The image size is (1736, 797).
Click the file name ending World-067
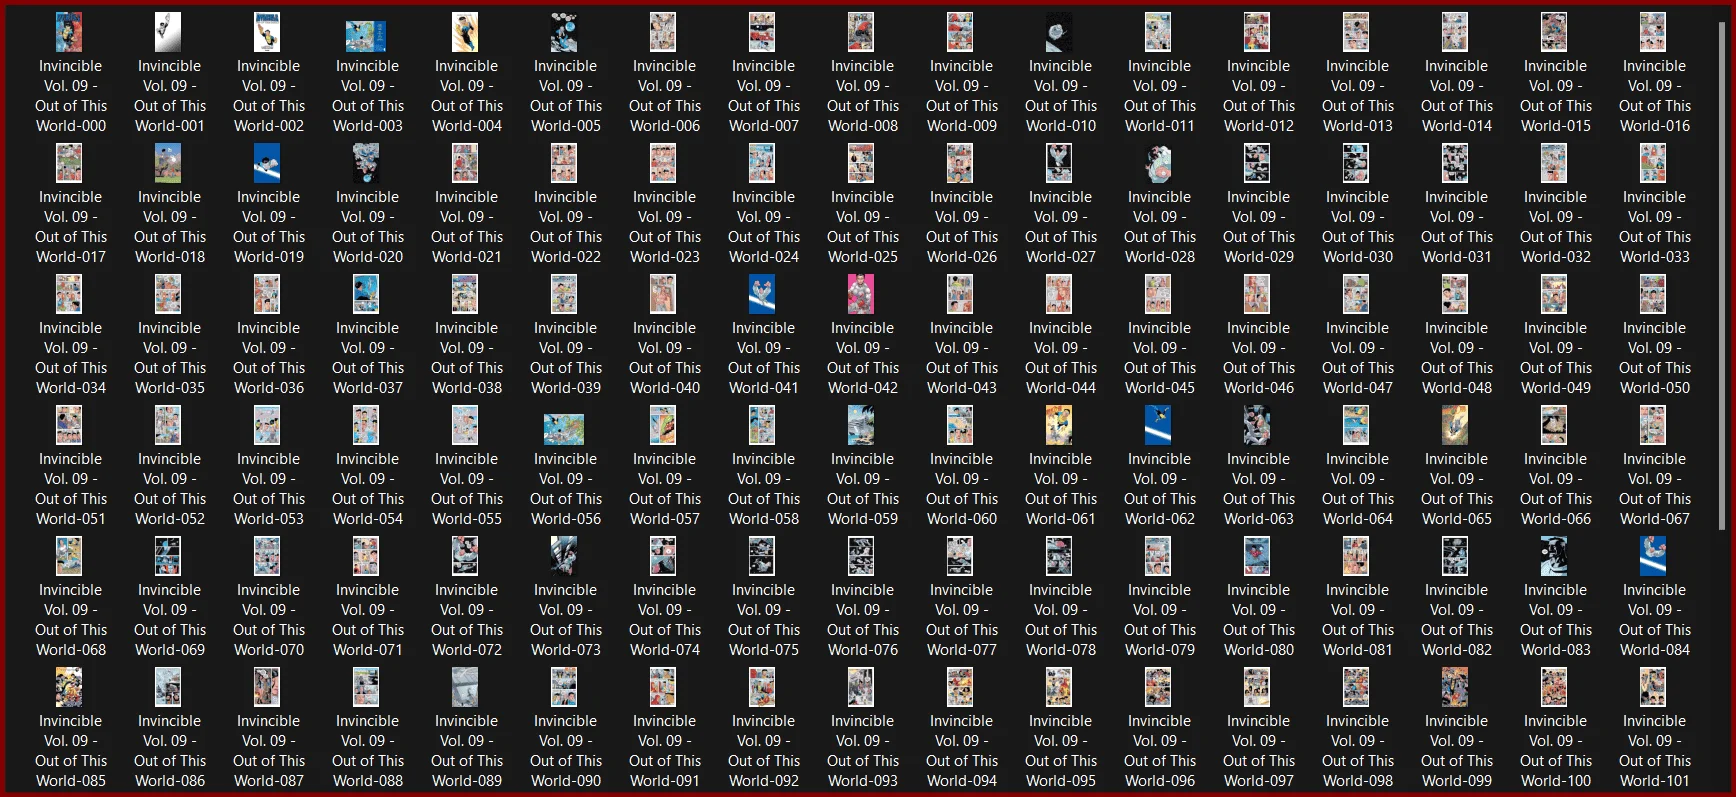[x=1655, y=489]
